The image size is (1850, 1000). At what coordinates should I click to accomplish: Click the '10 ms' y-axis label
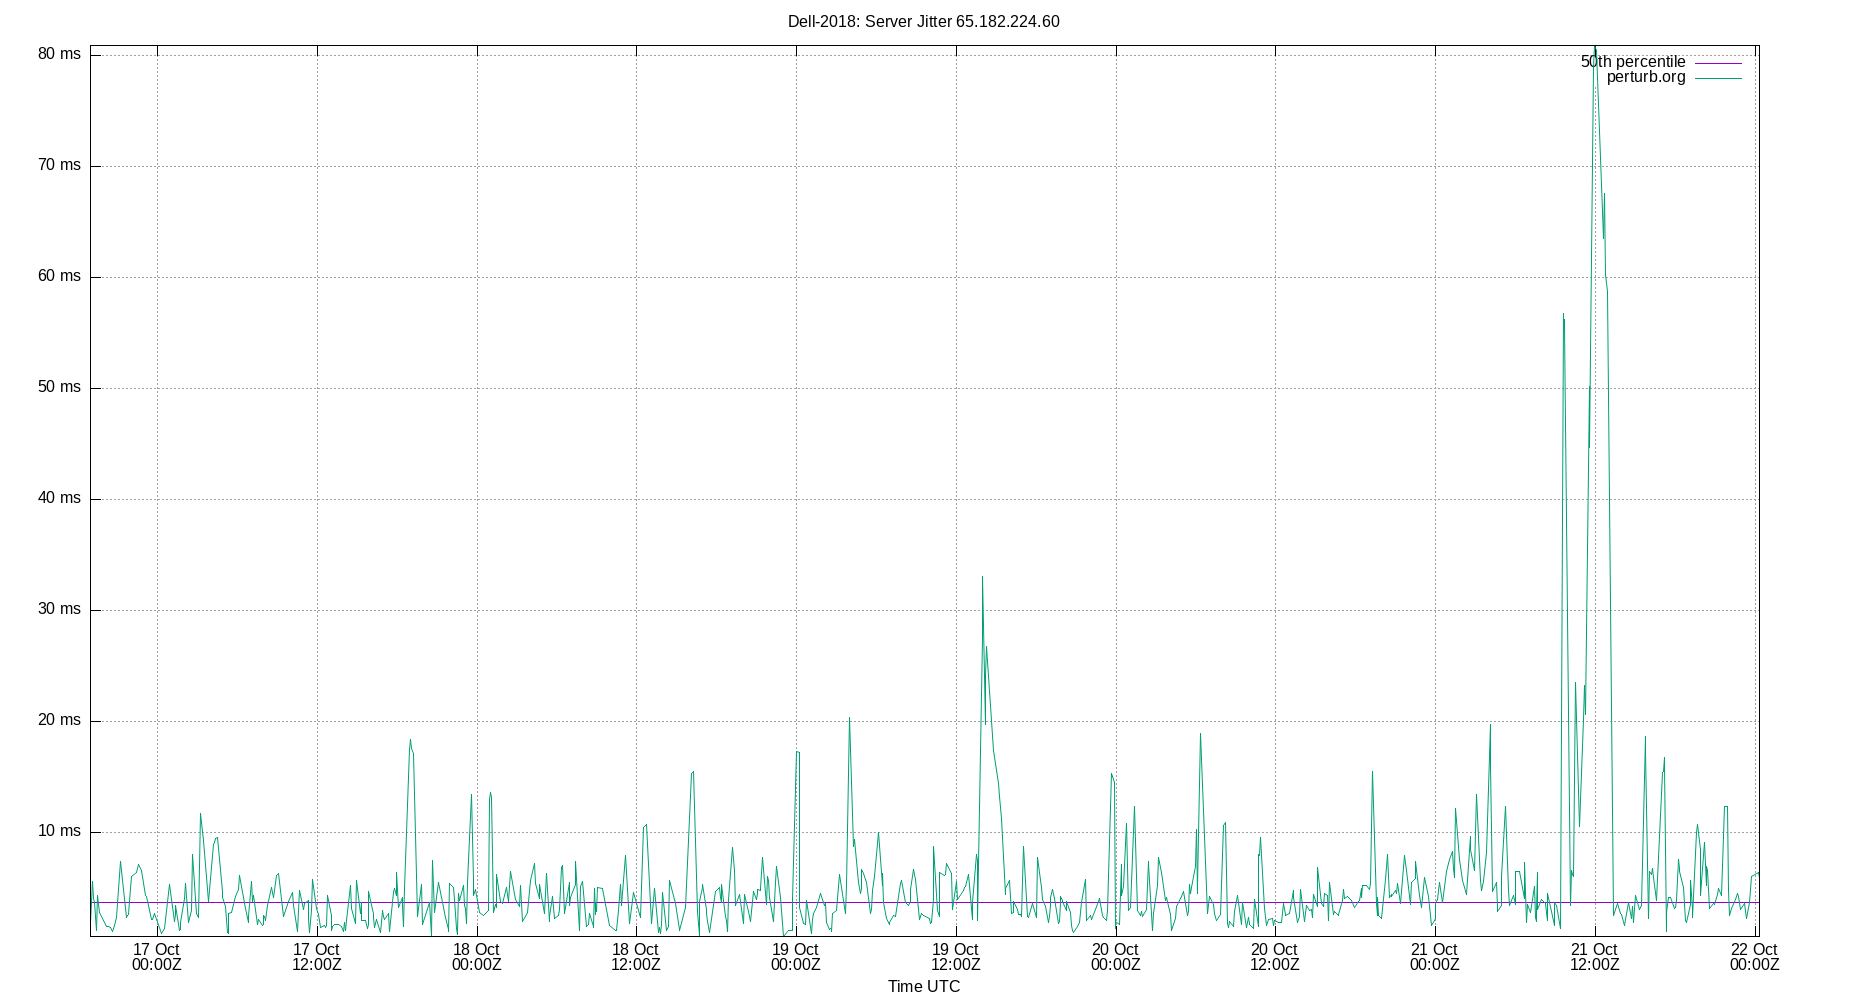[59, 831]
